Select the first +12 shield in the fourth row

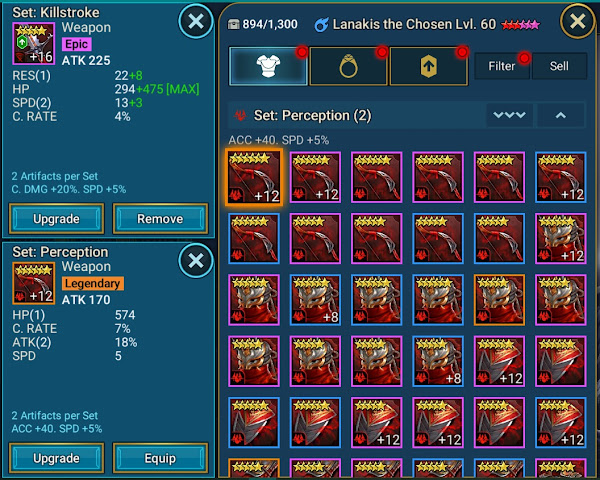499,361
